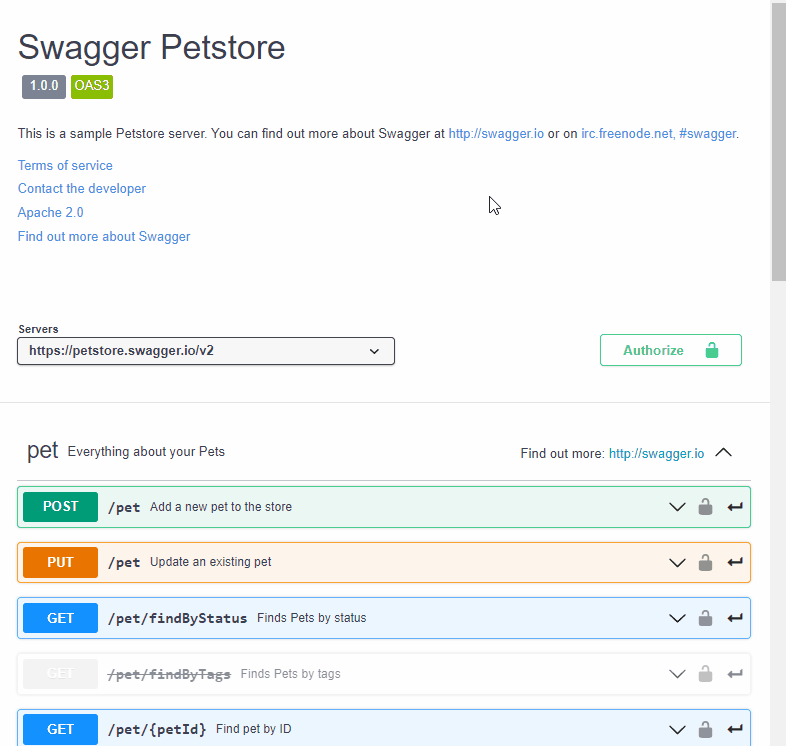Collapse the pet tag section arrow
The width and height of the screenshot is (786, 746).
click(x=723, y=453)
